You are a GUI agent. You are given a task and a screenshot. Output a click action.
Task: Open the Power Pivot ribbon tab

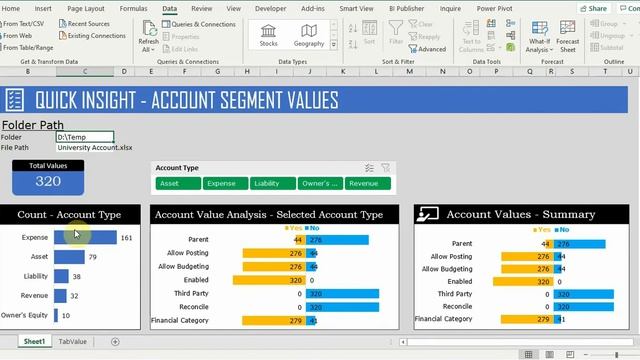tap(494, 8)
